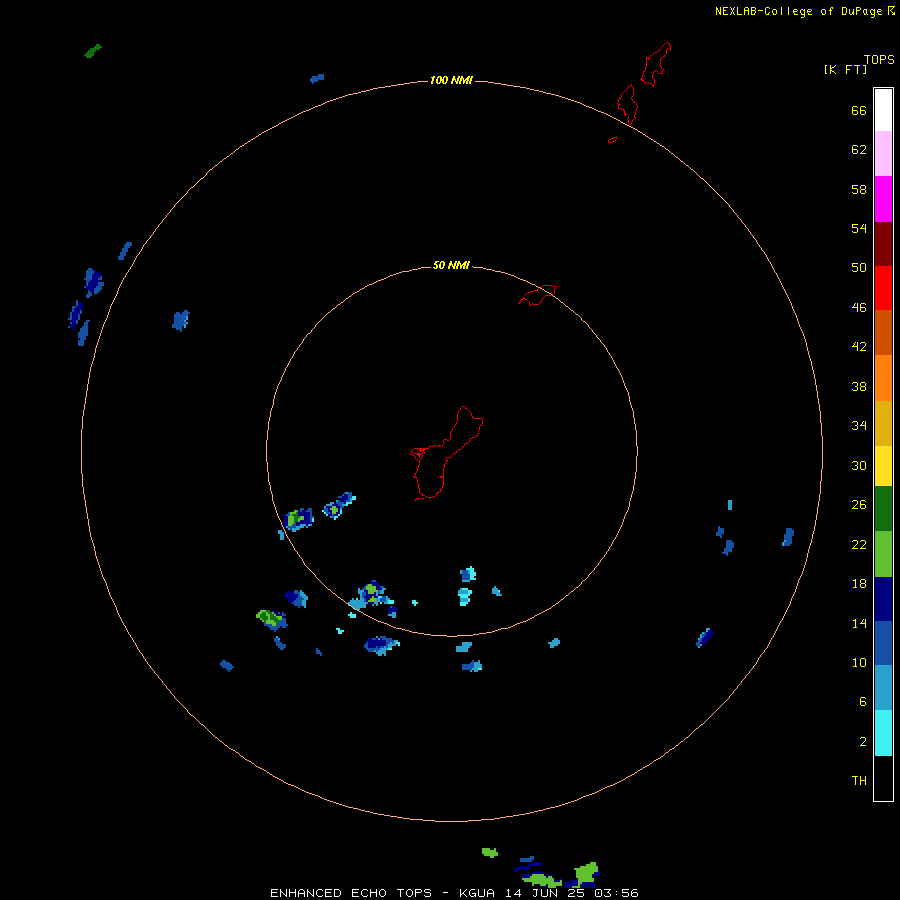Pick the light blue swatch between 6 and 10

pyautogui.click(x=883, y=688)
